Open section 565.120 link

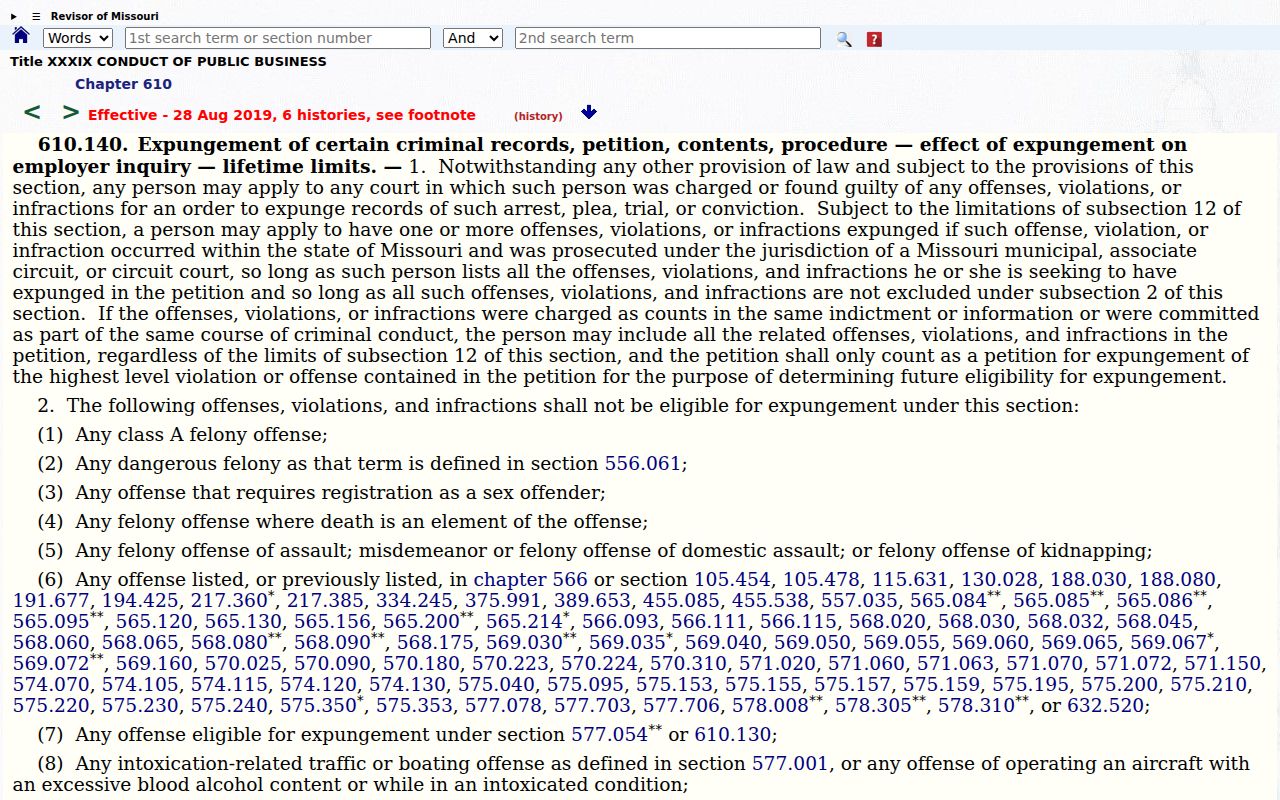click(x=154, y=622)
